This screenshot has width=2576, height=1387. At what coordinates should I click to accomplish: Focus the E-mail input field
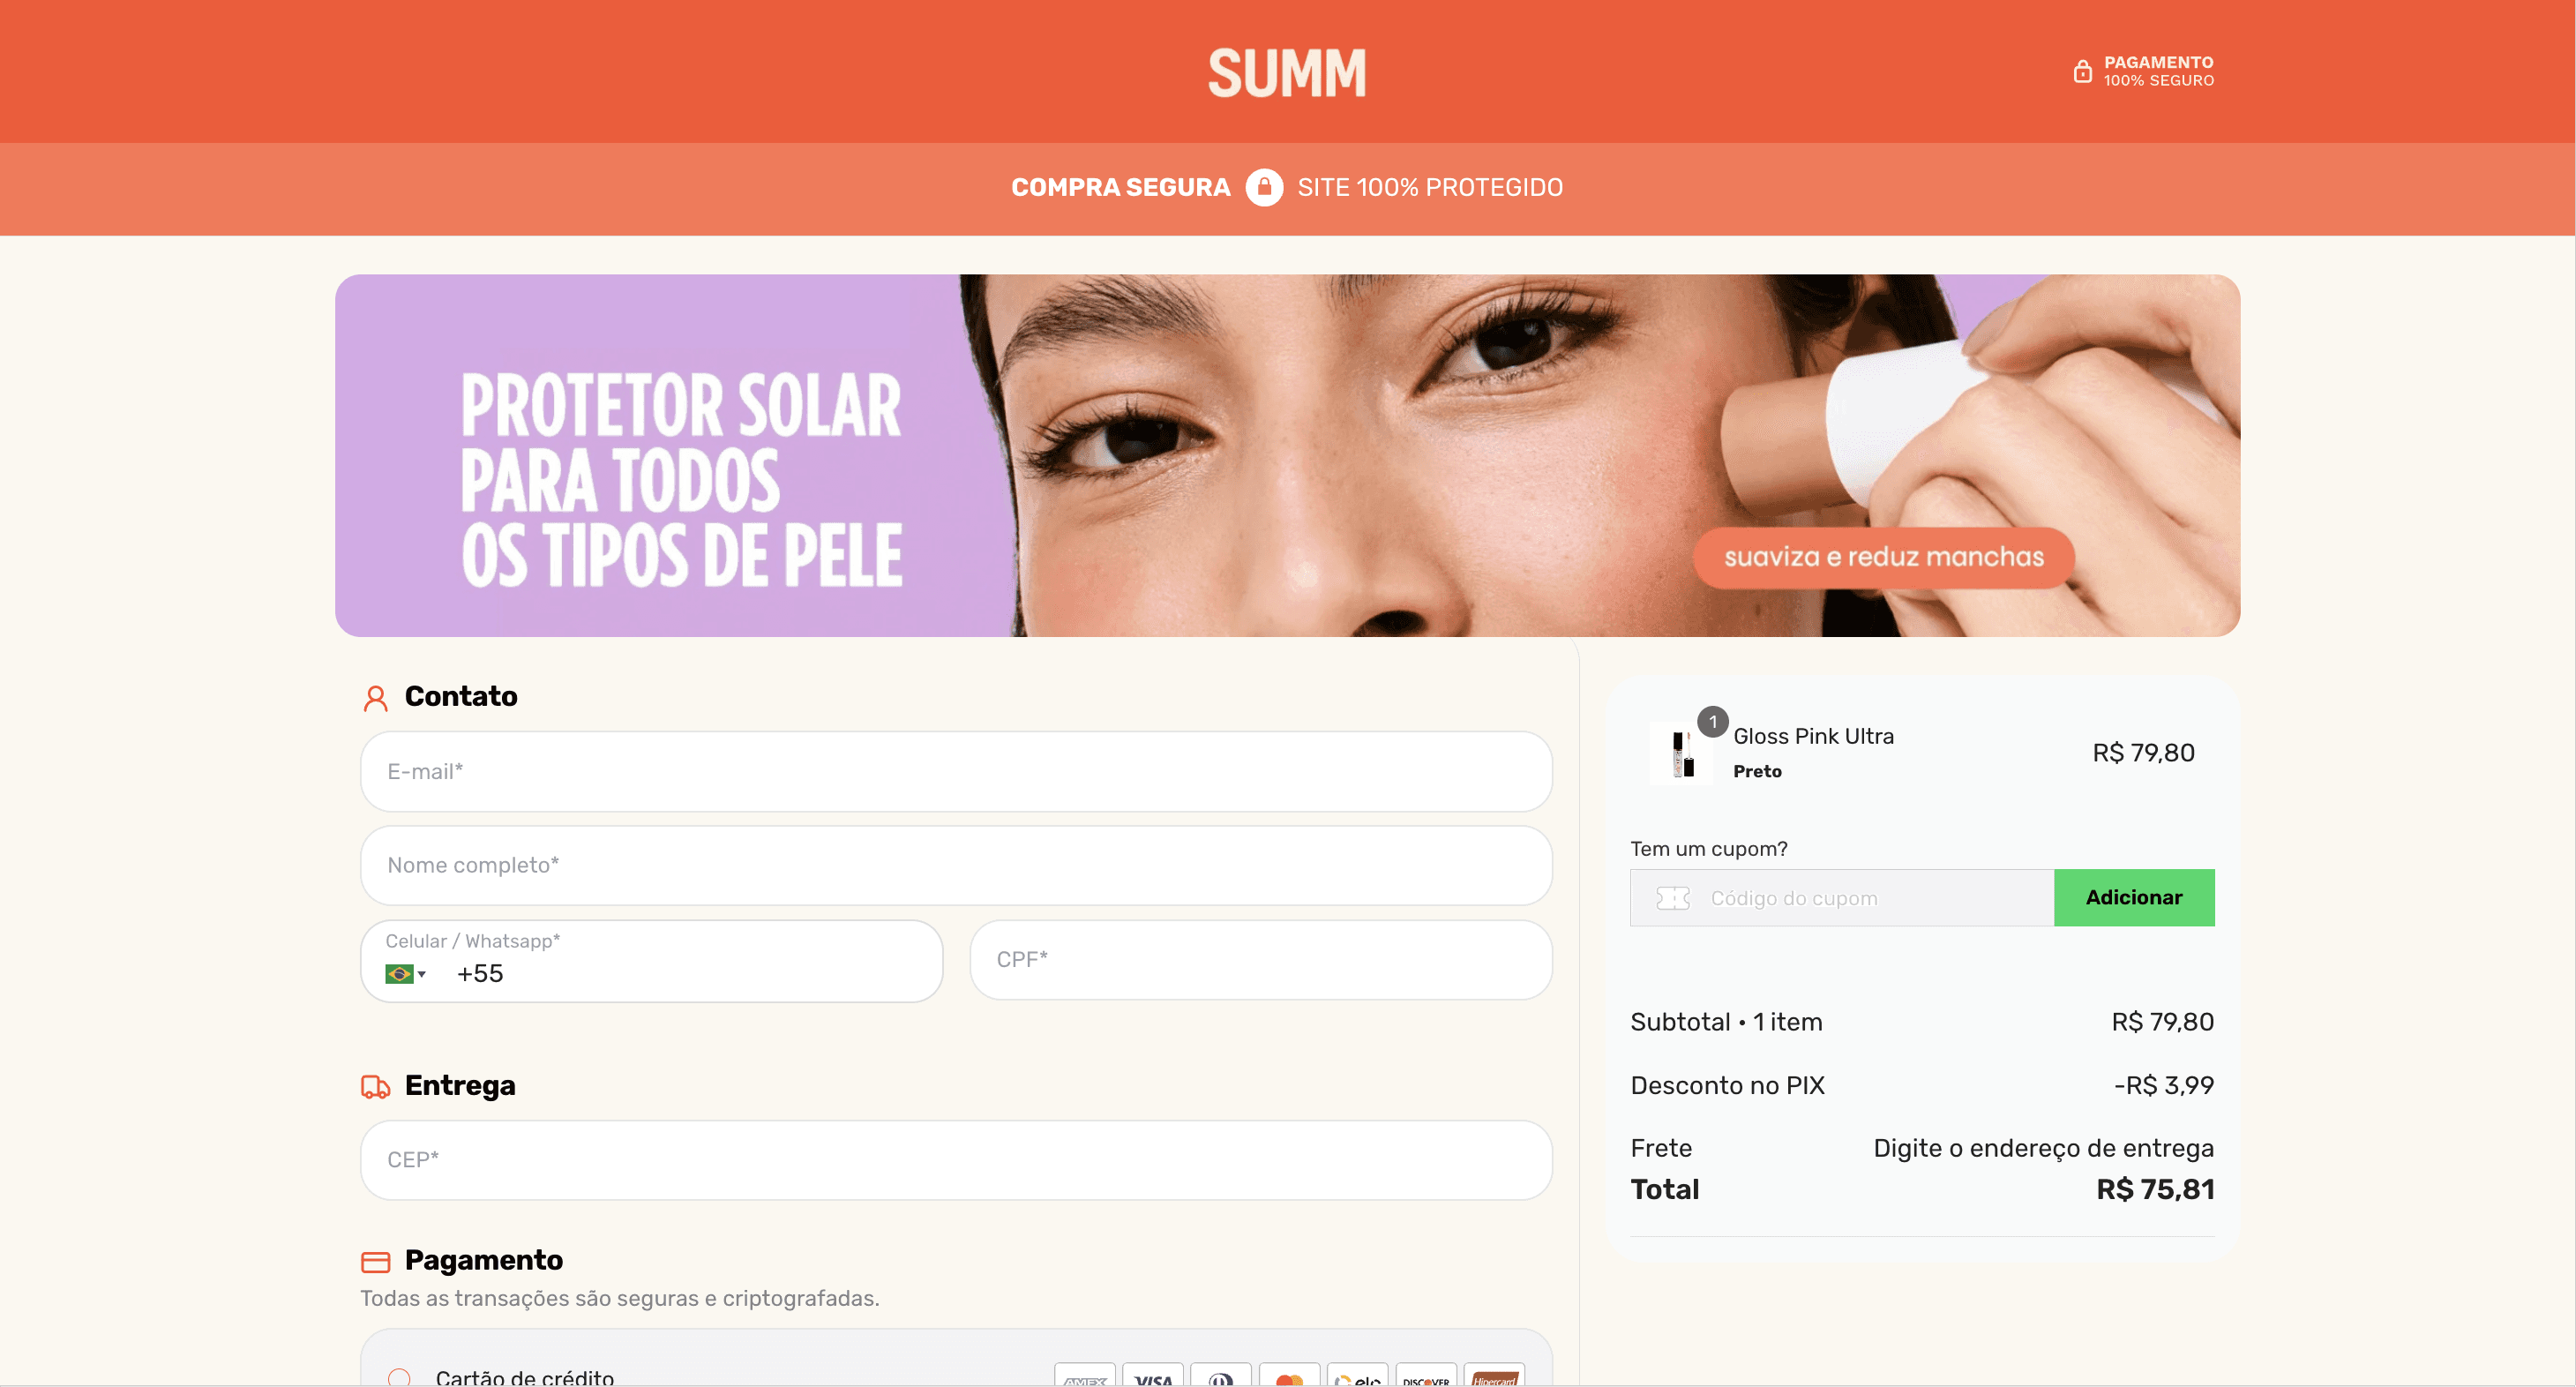[x=955, y=771]
